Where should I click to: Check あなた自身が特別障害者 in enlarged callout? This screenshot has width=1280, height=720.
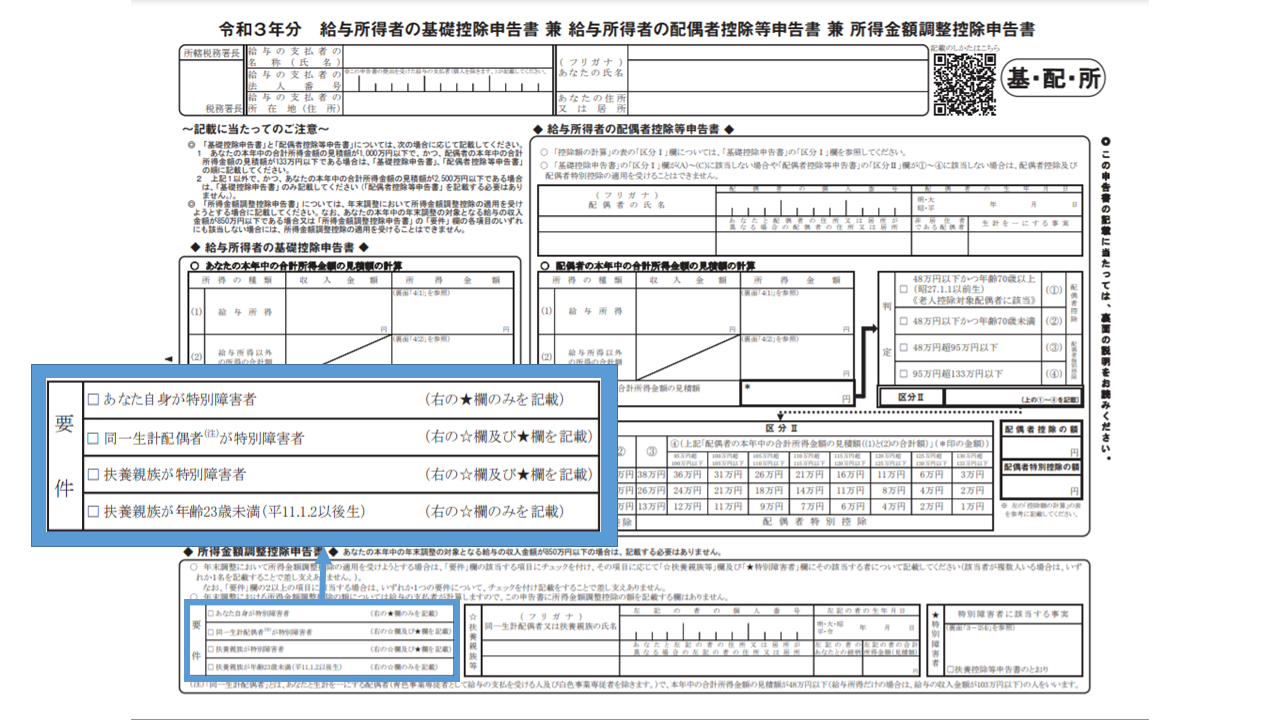93,400
